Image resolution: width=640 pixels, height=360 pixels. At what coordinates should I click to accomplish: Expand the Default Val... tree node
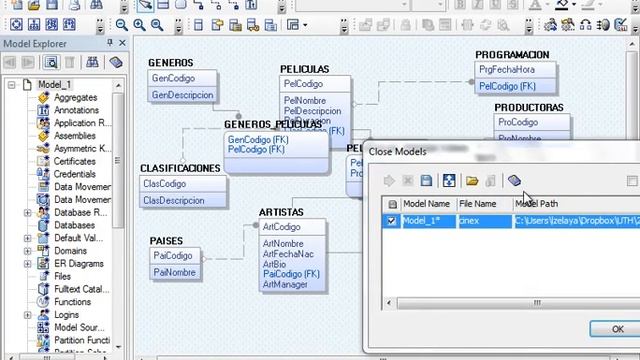point(27,238)
